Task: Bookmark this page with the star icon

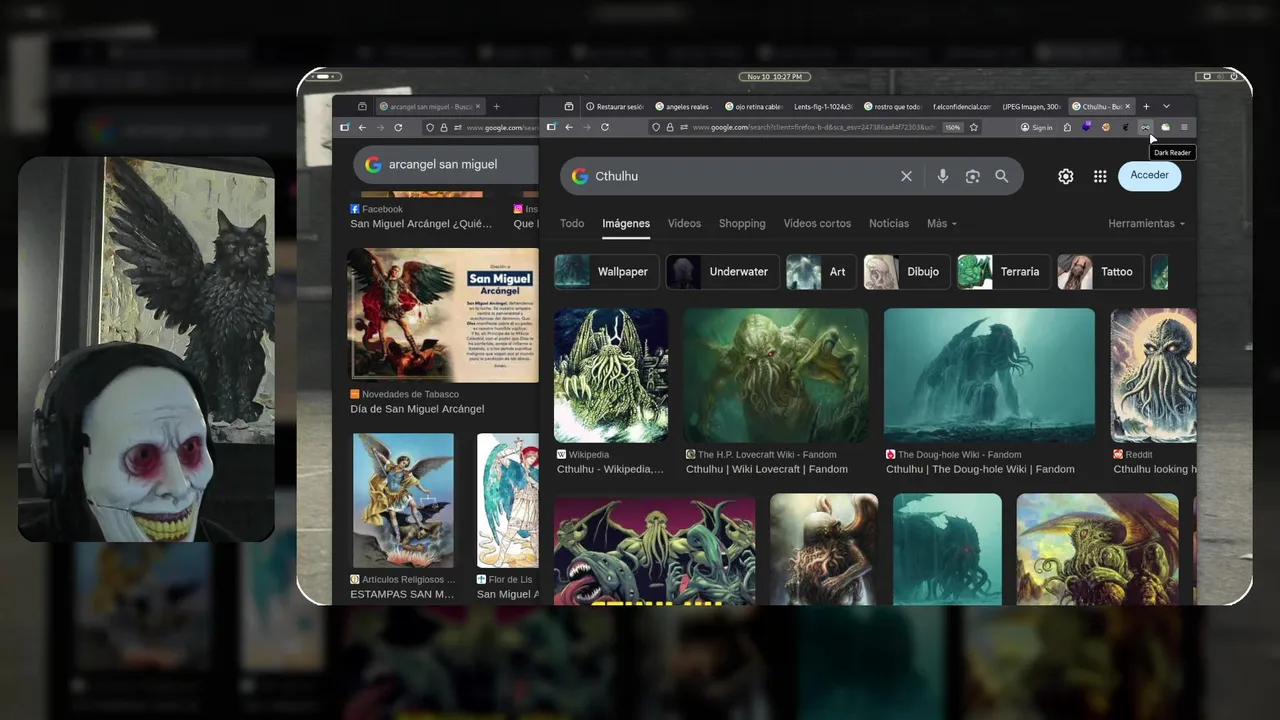Action: coord(974,127)
